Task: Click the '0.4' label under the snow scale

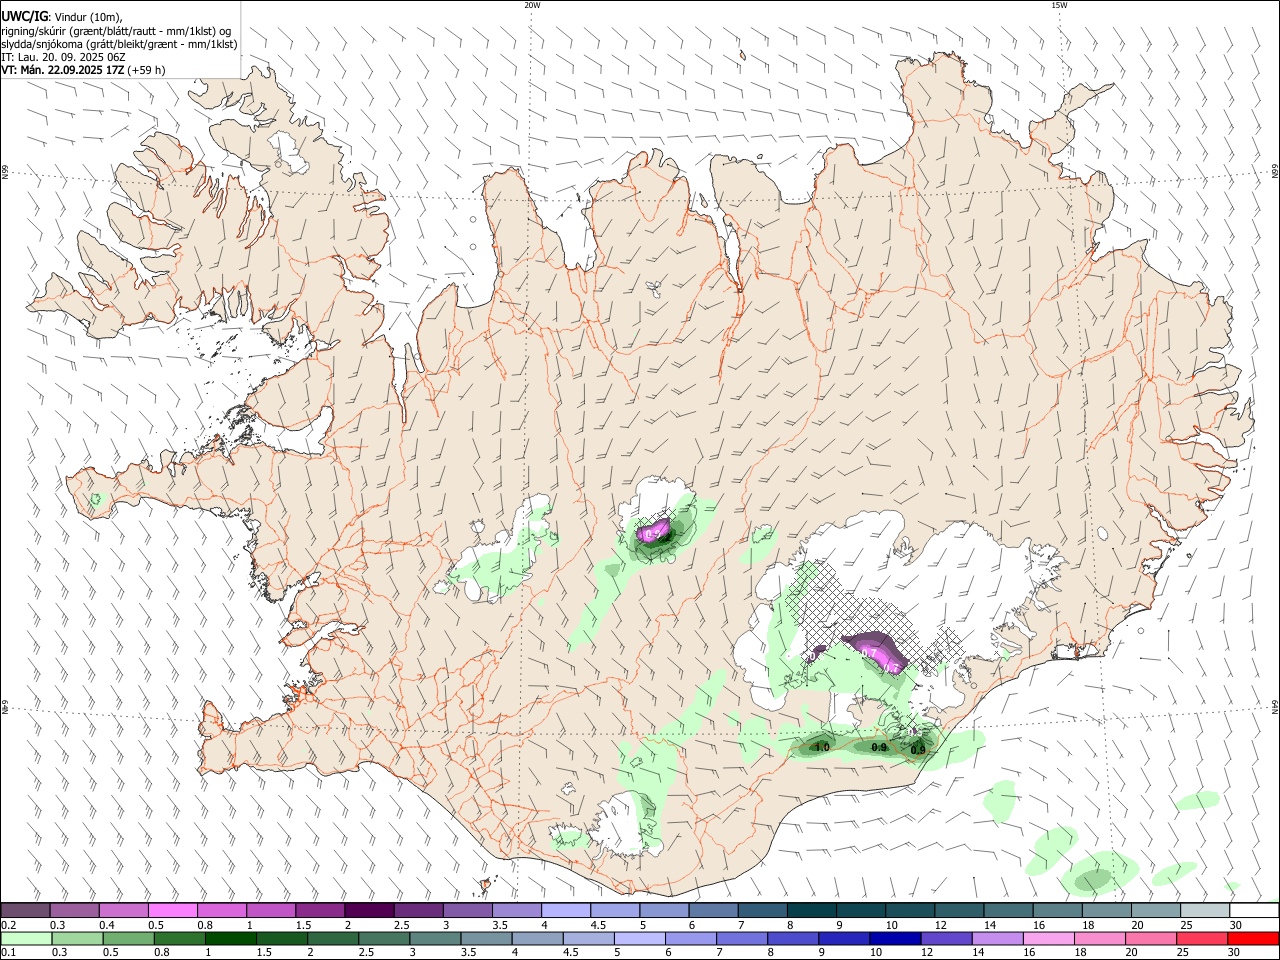Action: tap(107, 925)
